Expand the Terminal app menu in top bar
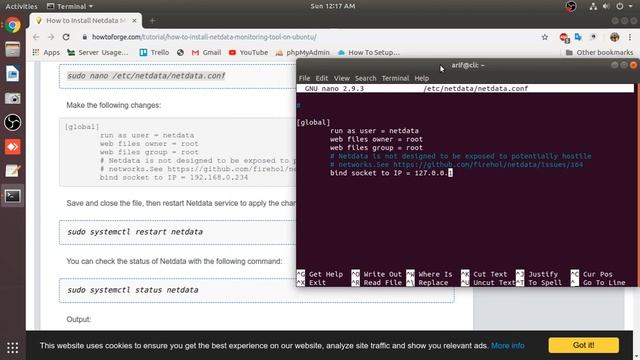The image size is (640, 360). [x=70, y=6]
